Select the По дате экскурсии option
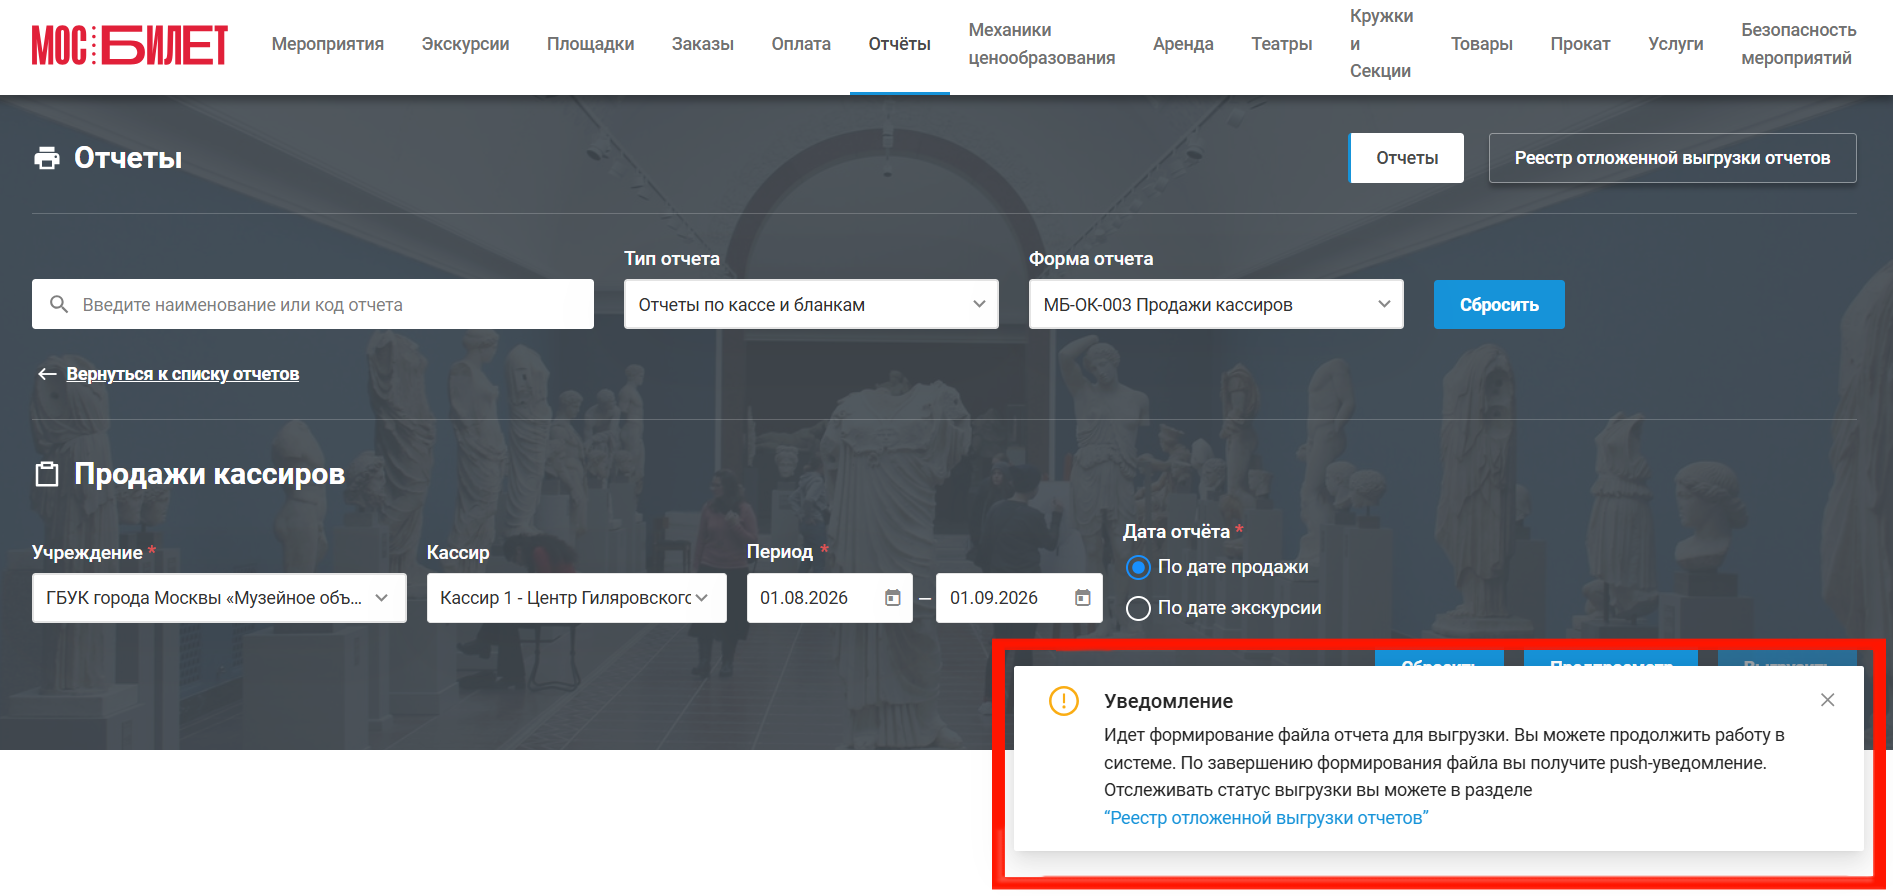 (x=1138, y=608)
